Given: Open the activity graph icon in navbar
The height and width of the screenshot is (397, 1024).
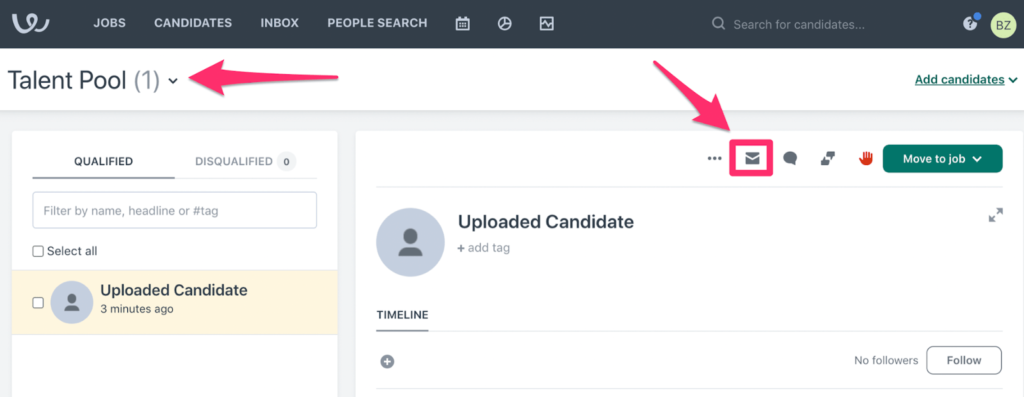Looking at the screenshot, I should [x=547, y=24].
